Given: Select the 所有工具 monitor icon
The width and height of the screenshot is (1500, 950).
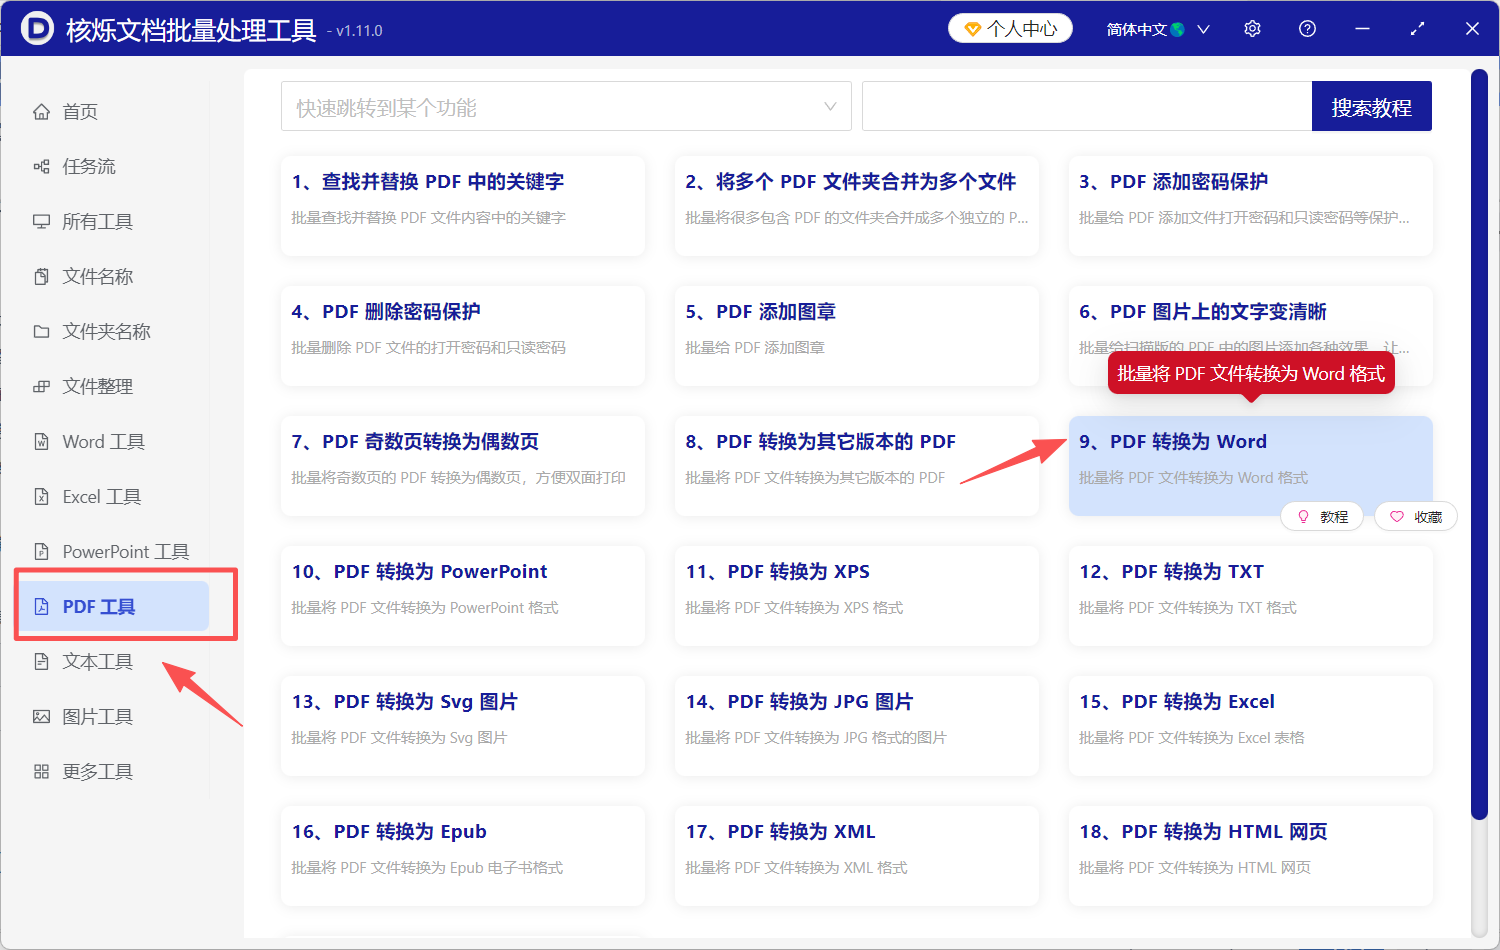Looking at the screenshot, I should tap(41, 221).
